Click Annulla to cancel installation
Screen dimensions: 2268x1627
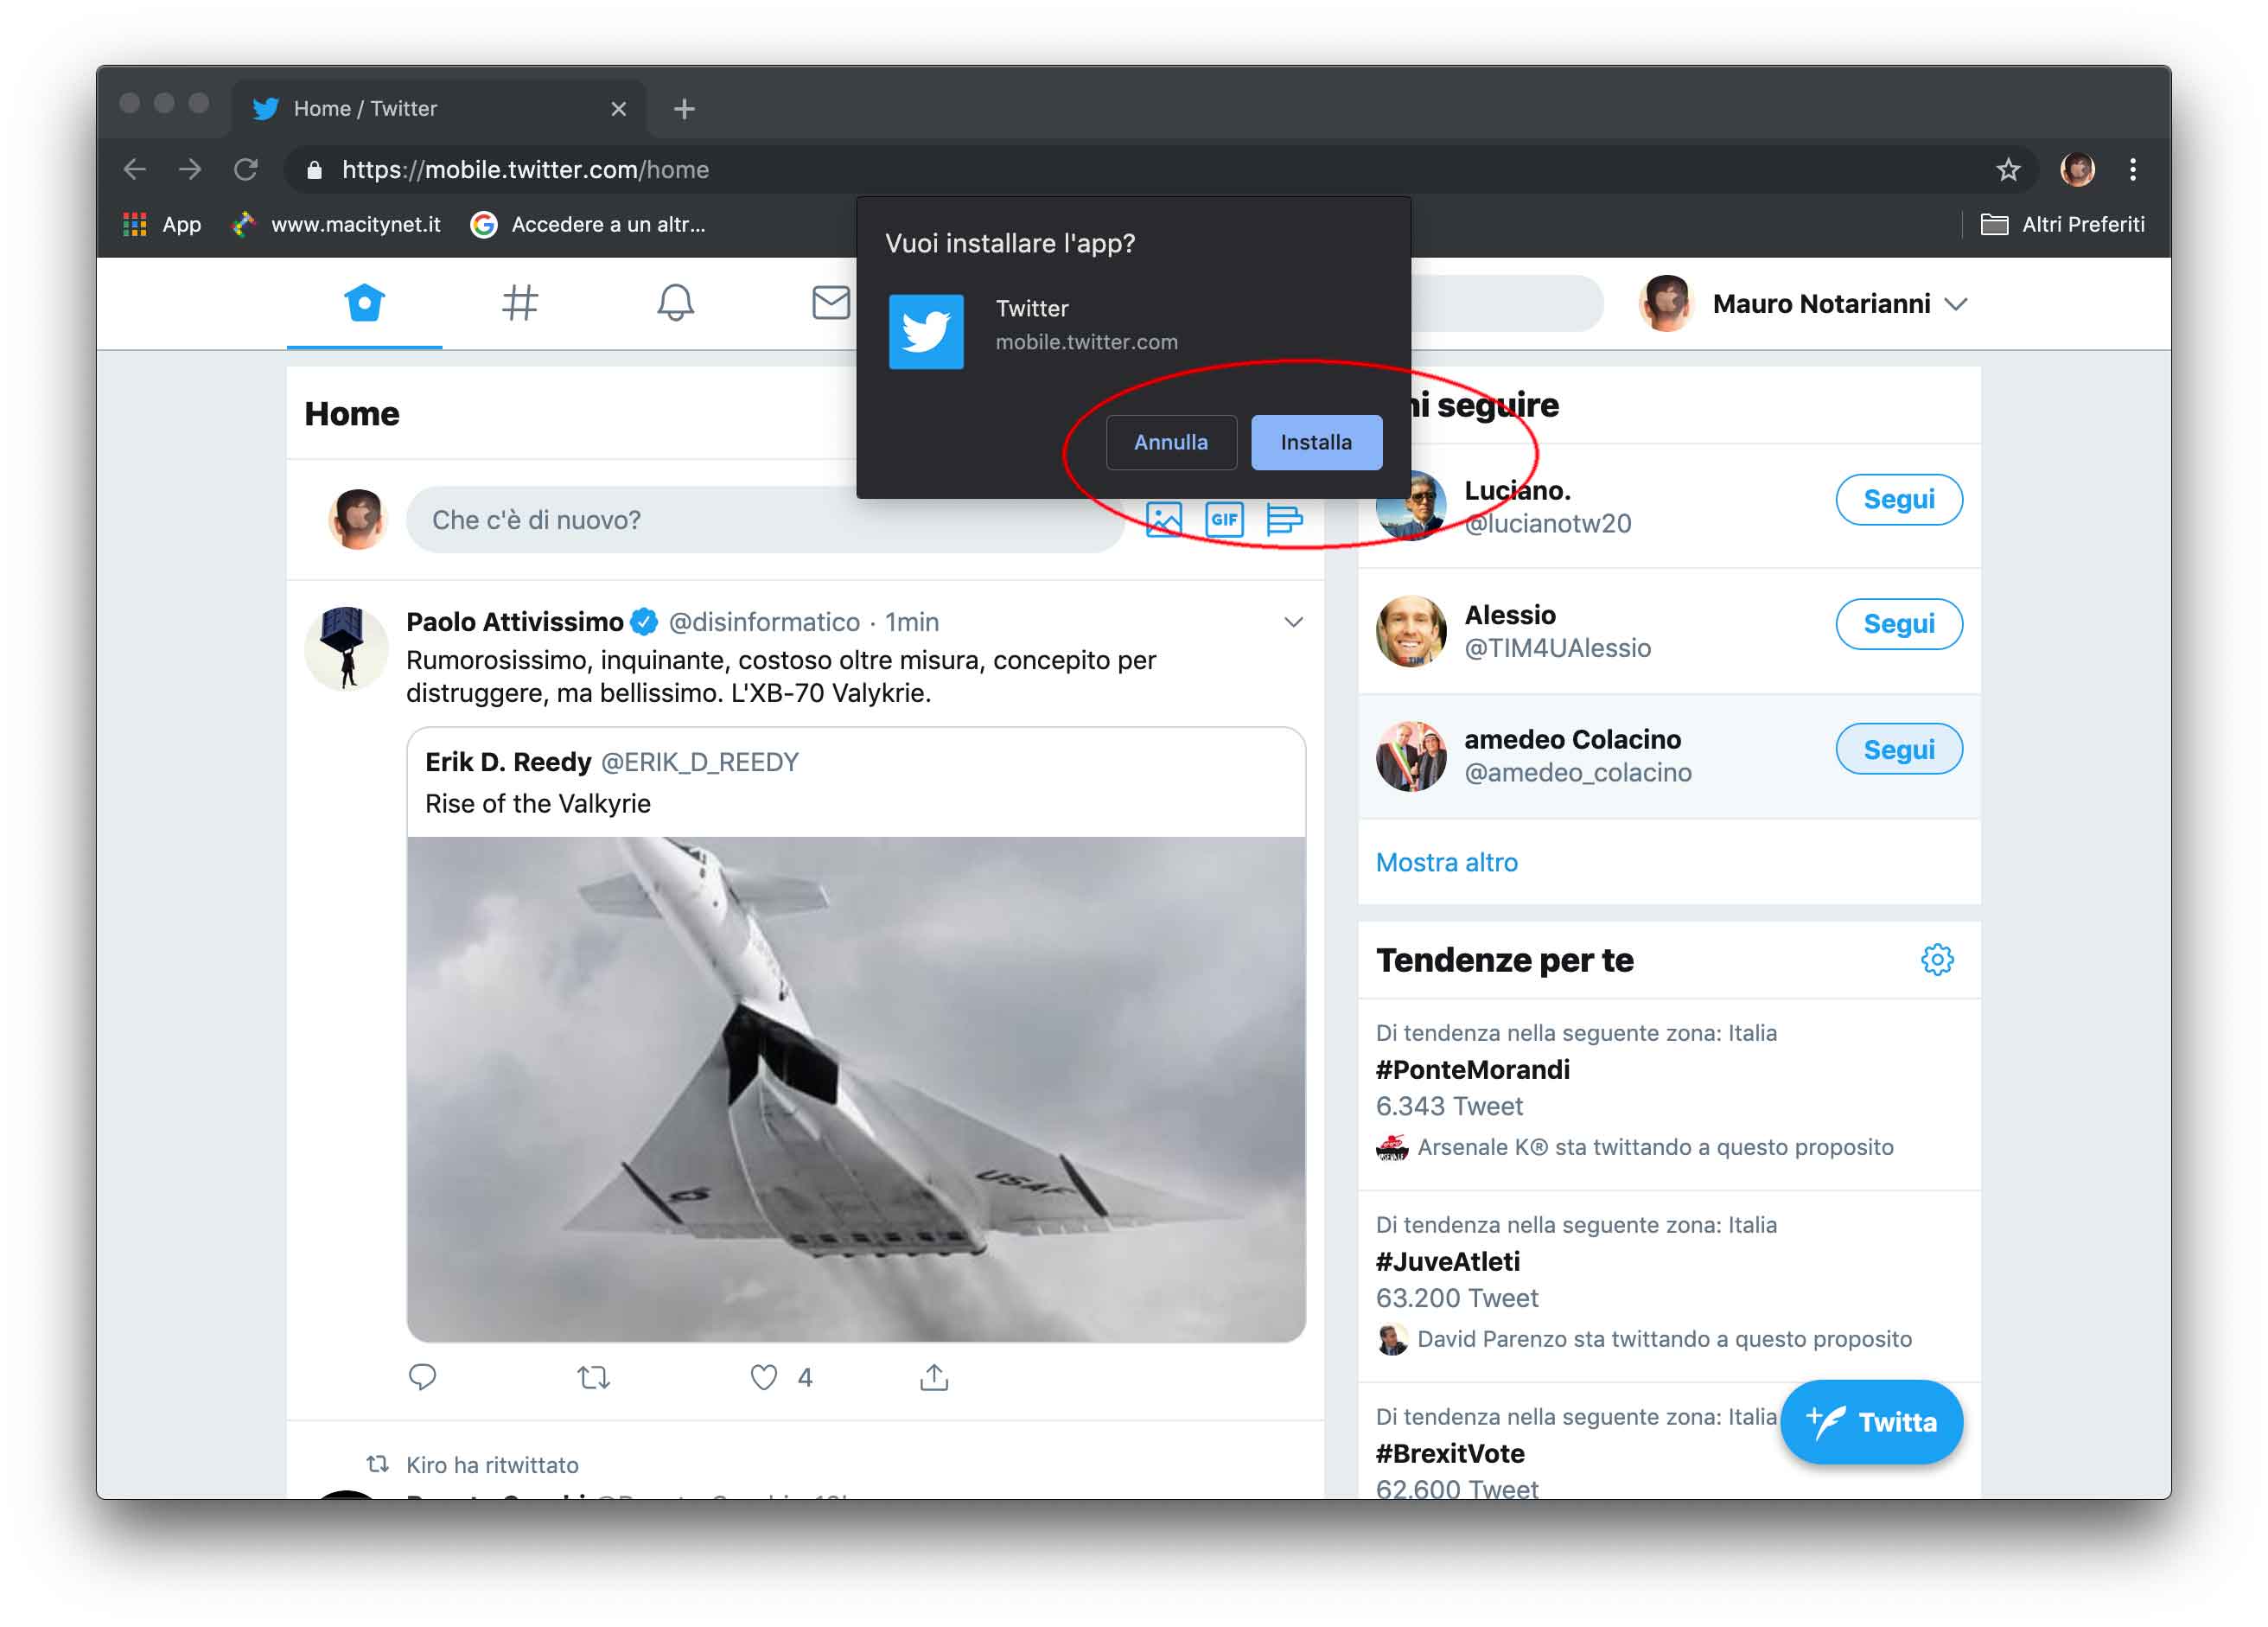pyautogui.click(x=1170, y=442)
